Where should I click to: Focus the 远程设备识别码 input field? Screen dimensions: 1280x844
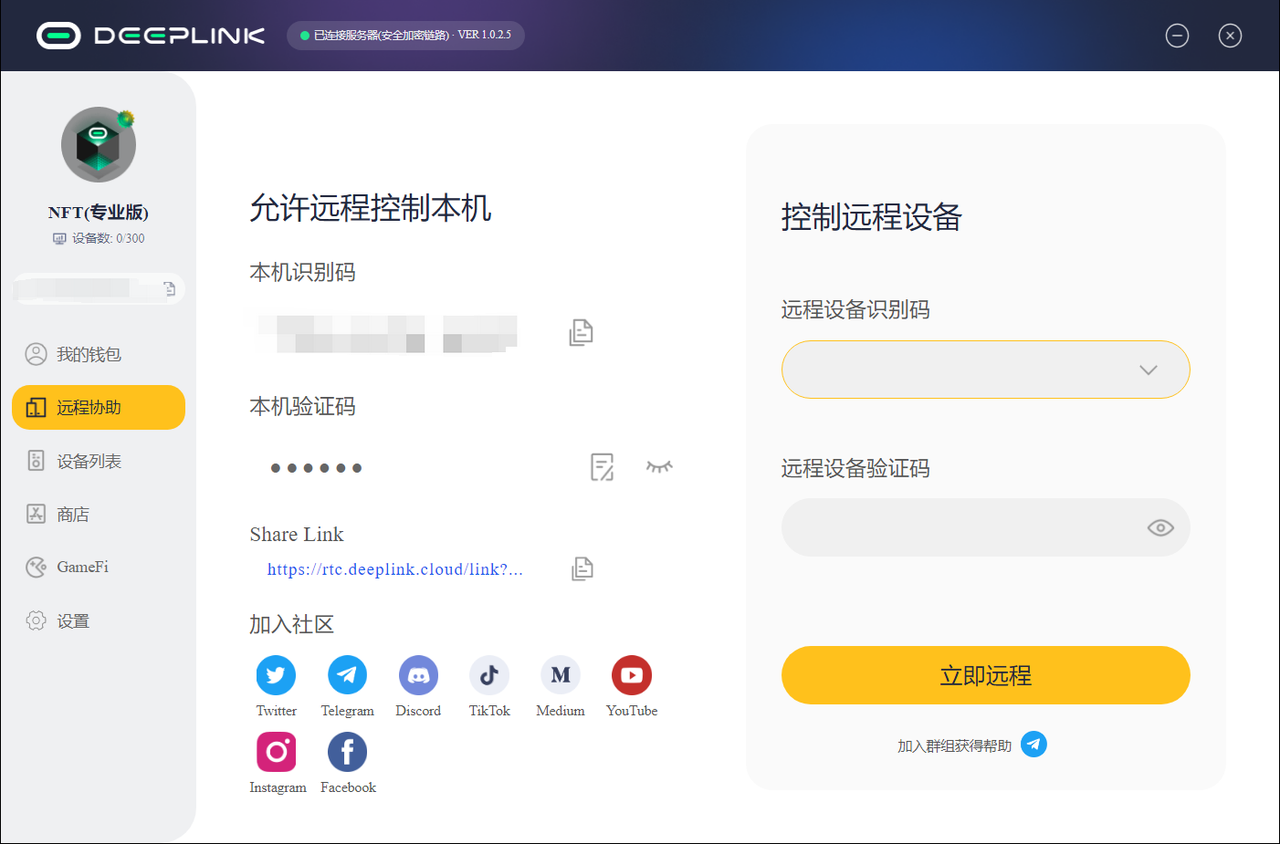pos(985,370)
